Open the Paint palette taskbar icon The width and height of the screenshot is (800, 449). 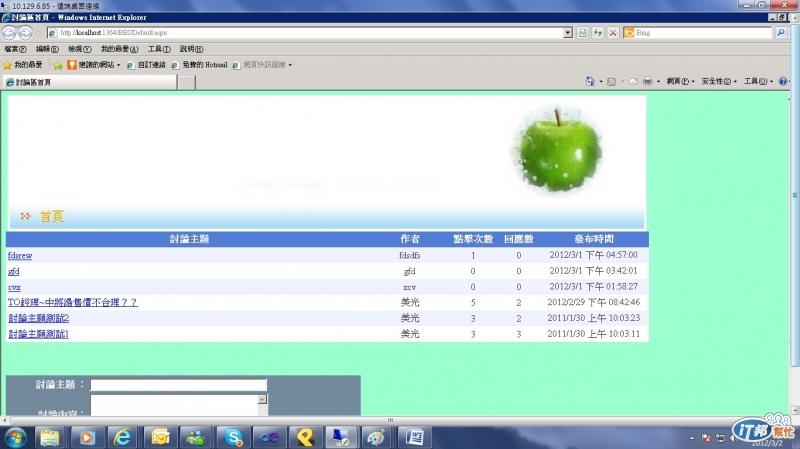[x=377, y=437]
